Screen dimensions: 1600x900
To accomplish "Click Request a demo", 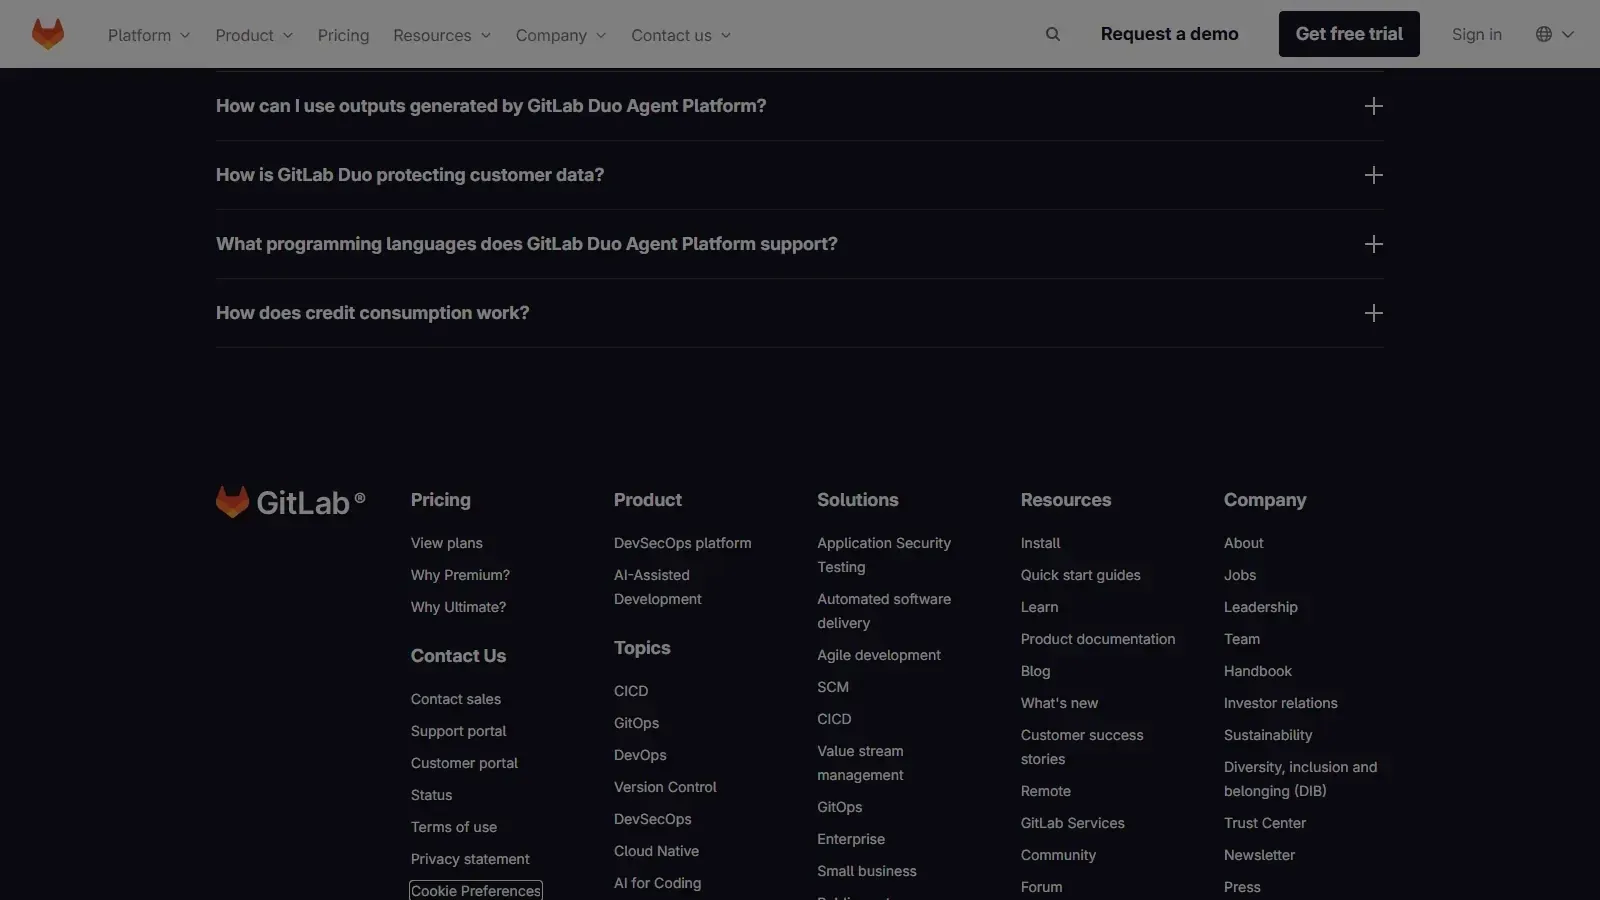I will 1169,34.
